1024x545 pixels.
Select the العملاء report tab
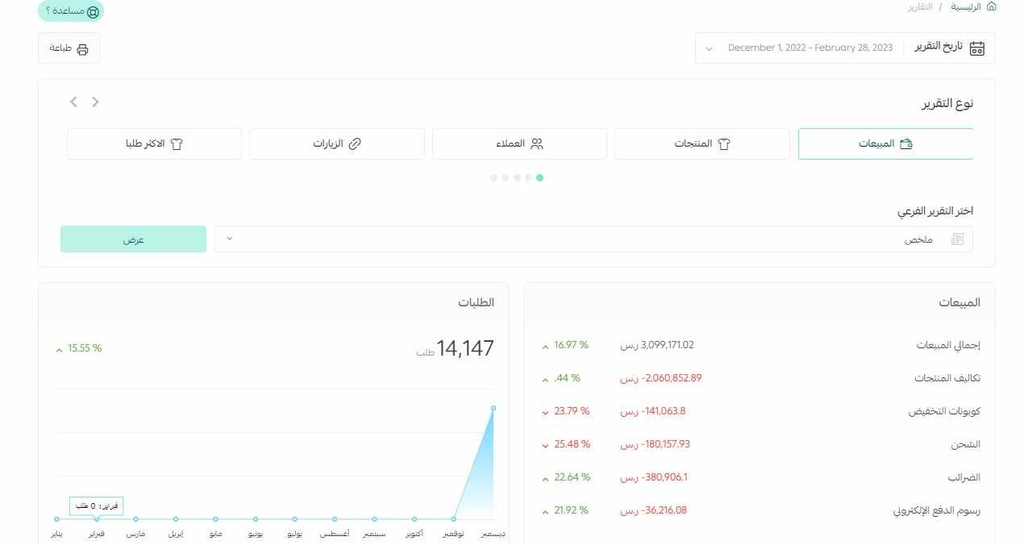[519, 144]
